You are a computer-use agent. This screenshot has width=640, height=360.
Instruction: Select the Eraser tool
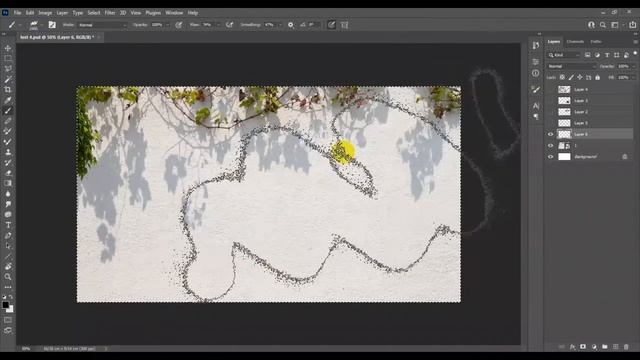tap(8, 173)
